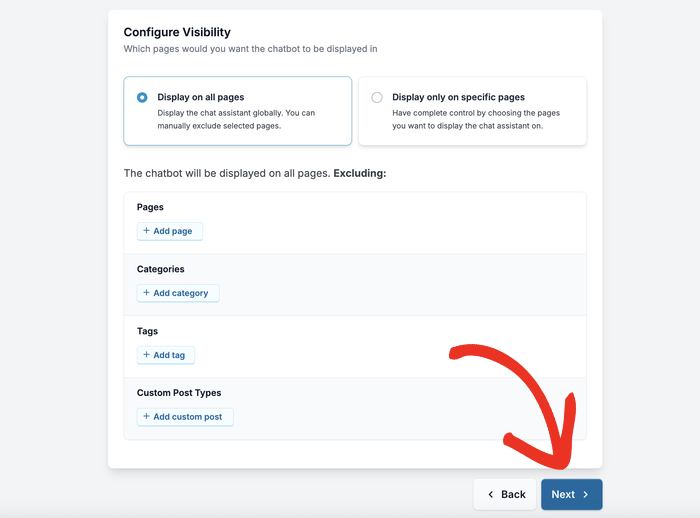700x518 pixels.
Task: Click the 'Configure Visibility' heading
Action: (177, 32)
